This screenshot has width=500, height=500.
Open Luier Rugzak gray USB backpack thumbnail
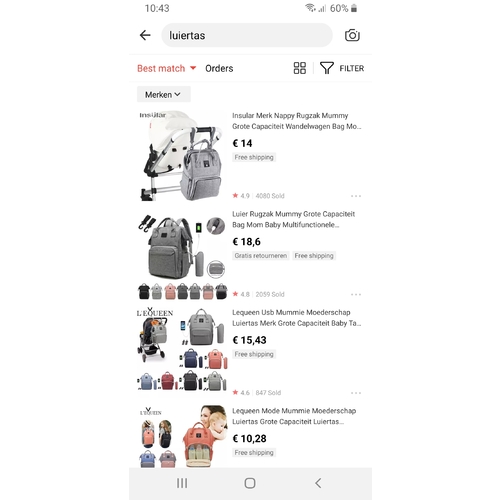click(x=182, y=254)
